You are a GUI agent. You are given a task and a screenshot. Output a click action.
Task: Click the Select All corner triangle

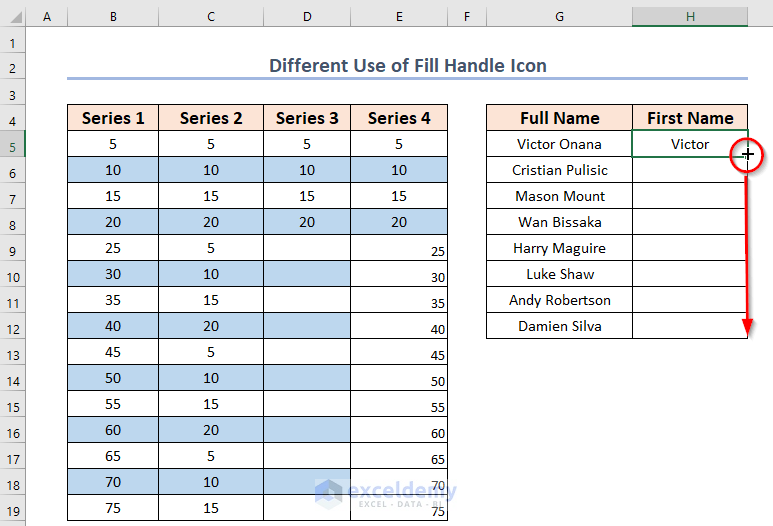14,17
